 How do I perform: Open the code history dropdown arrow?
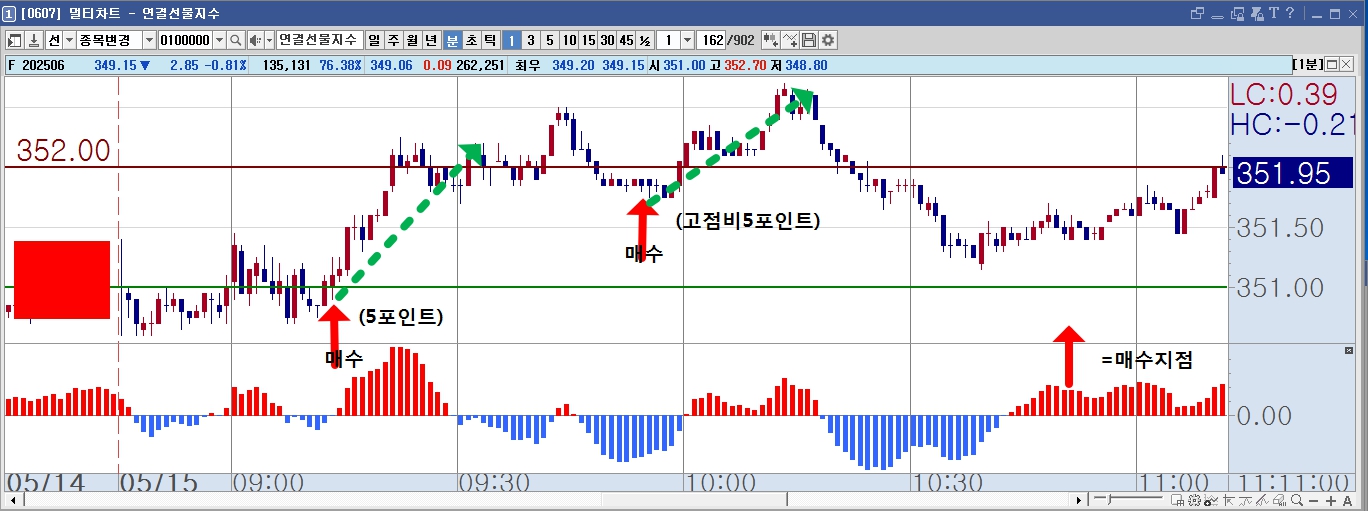click(219, 40)
